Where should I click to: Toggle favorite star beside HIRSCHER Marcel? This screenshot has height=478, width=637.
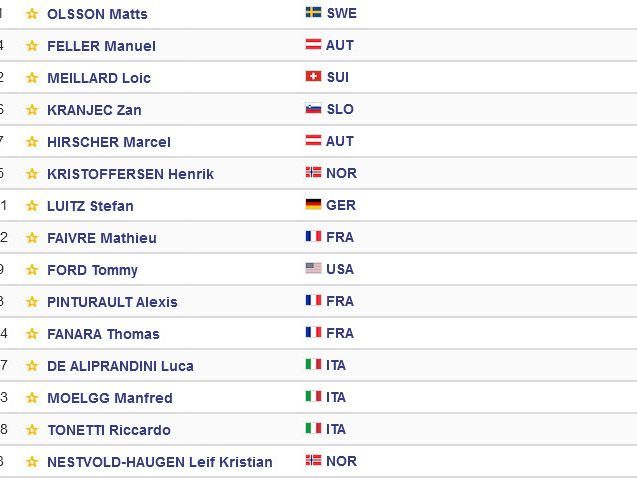(x=32, y=142)
